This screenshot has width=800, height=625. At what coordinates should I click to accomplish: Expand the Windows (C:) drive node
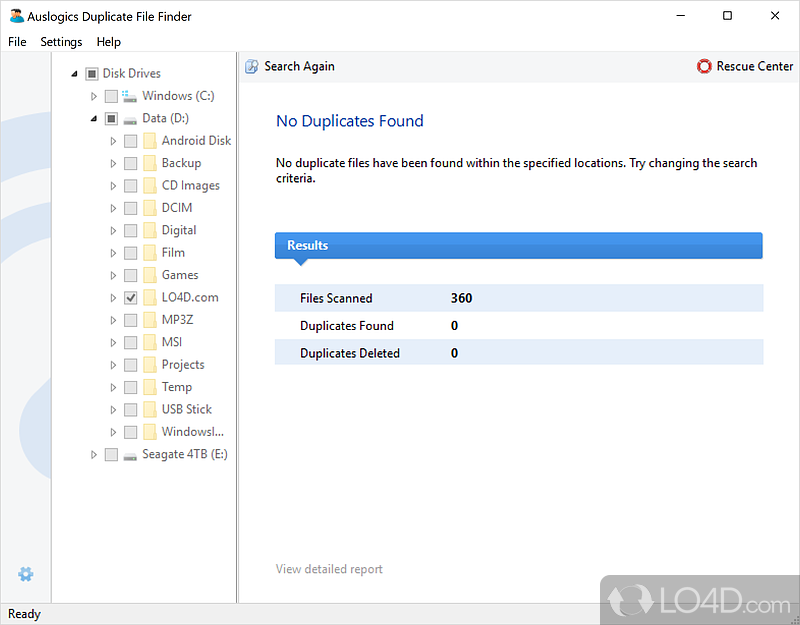point(94,96)
